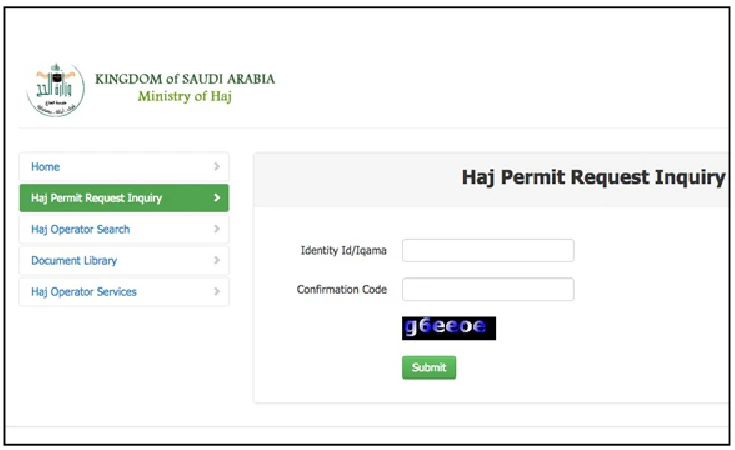Click the Kingdom of Saudi Arabia header text
Screen dimensions: 735x450
(x=185, y=79)
